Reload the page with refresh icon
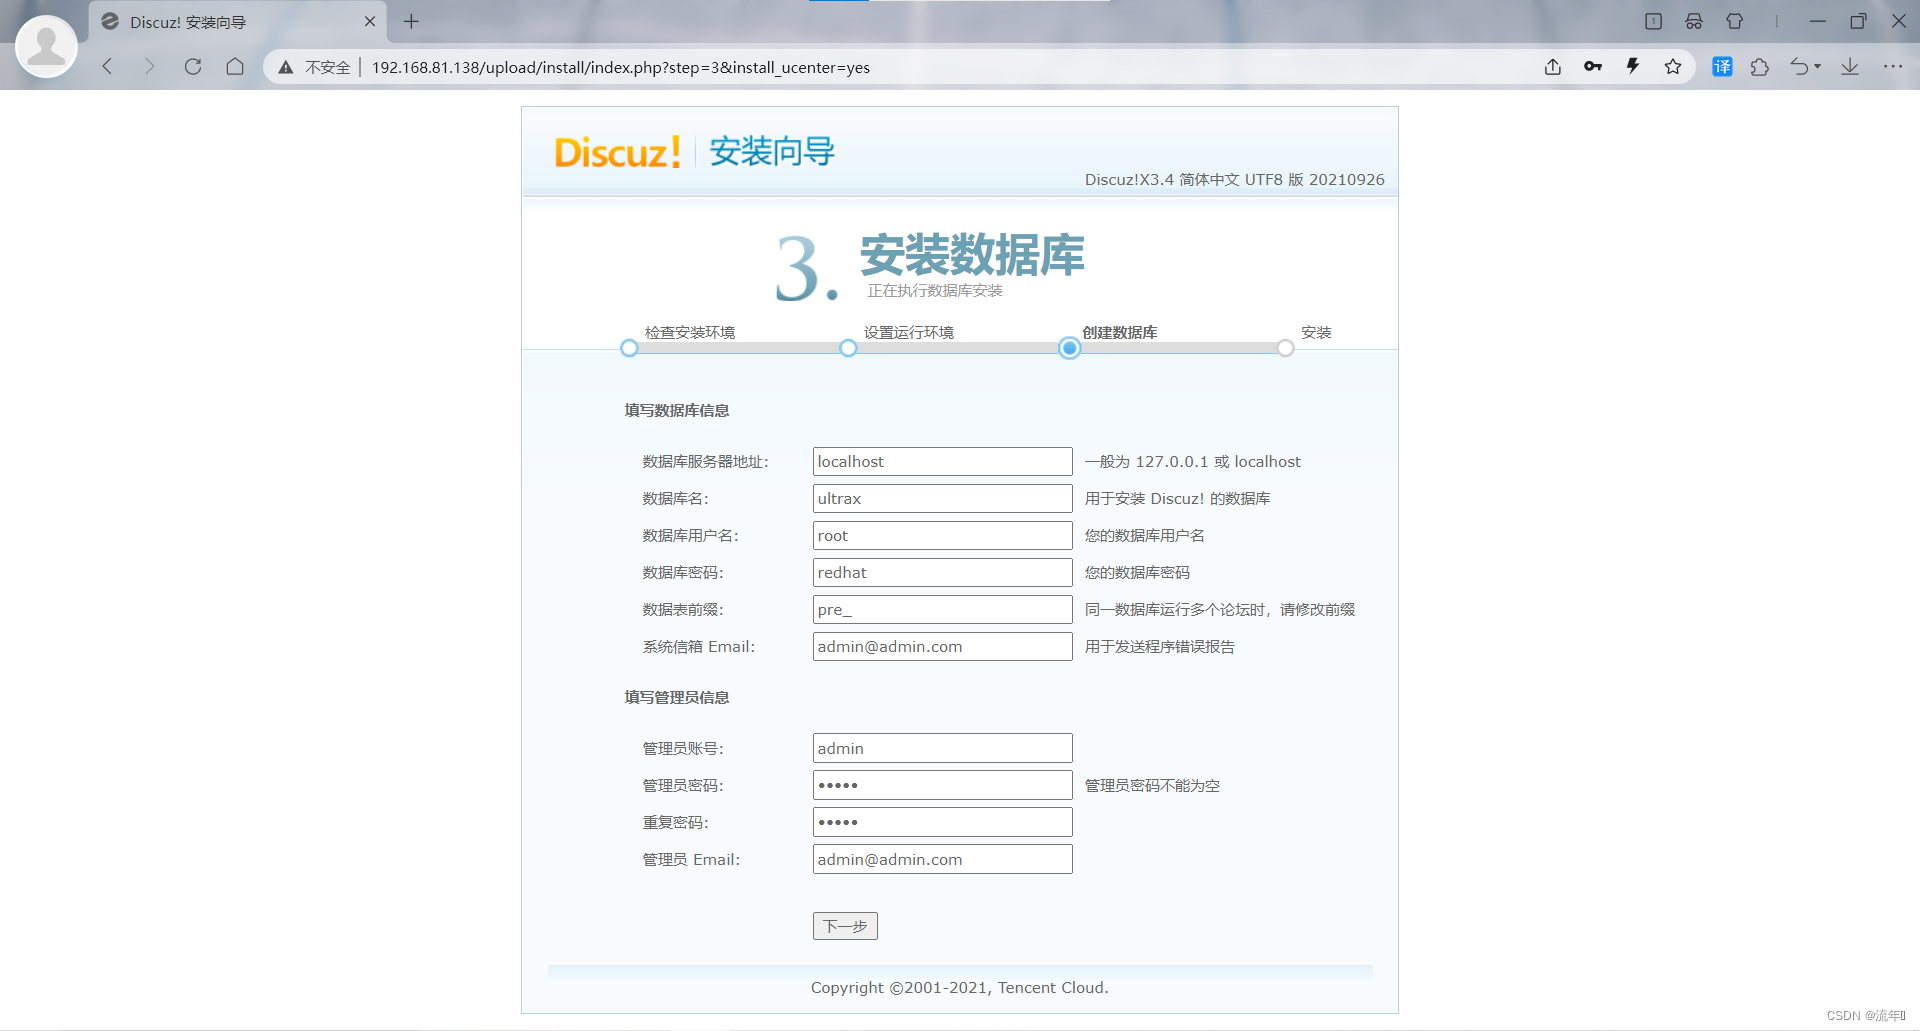1920x1031 pixels. point(193,67)
